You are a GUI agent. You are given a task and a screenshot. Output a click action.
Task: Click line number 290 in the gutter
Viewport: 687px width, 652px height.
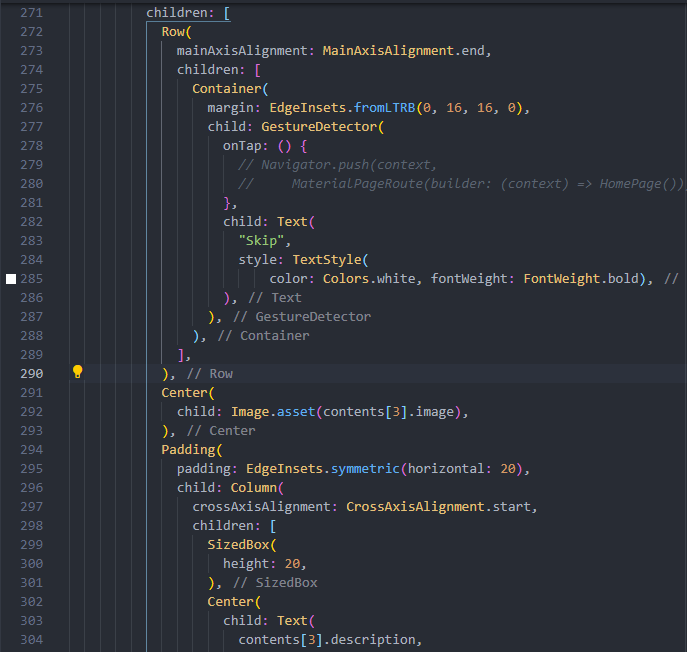click(x=31, y=373)
